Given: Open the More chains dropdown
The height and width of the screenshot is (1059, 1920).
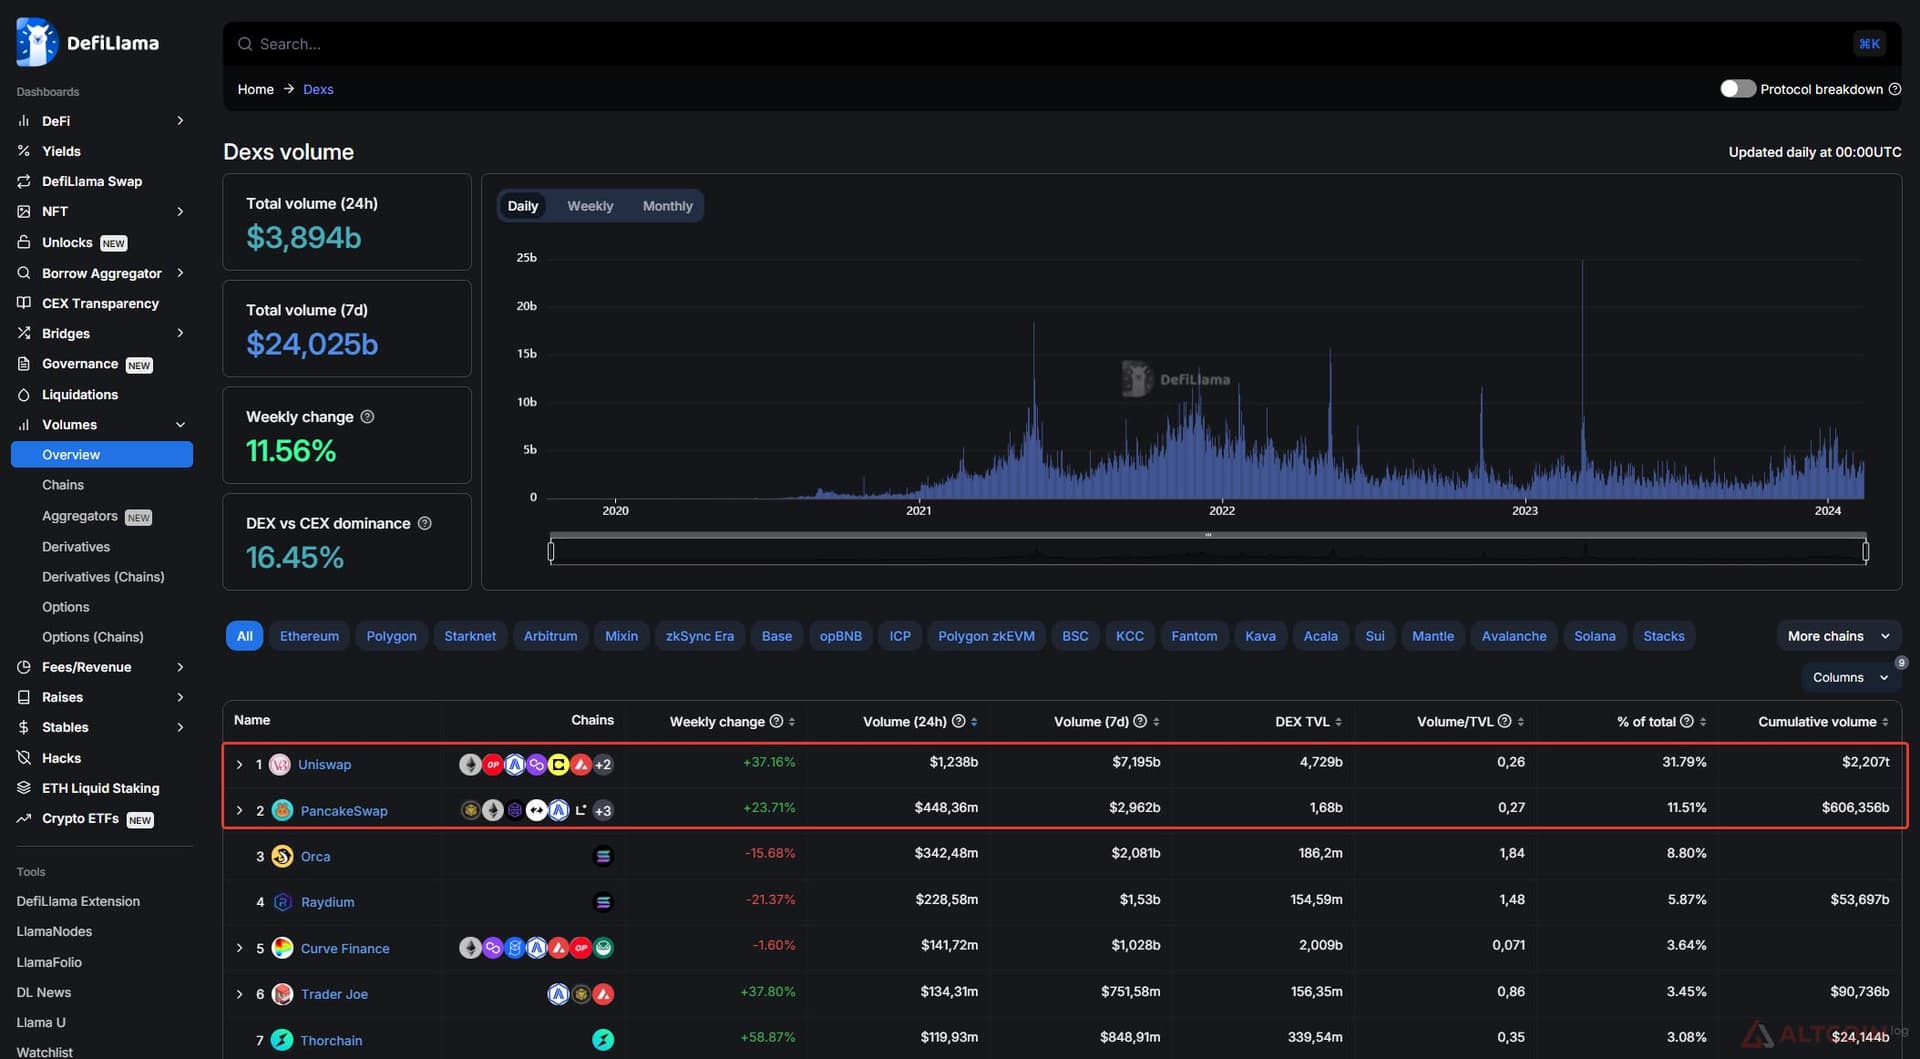Looking at the screenshot, I should (1838, 636).
